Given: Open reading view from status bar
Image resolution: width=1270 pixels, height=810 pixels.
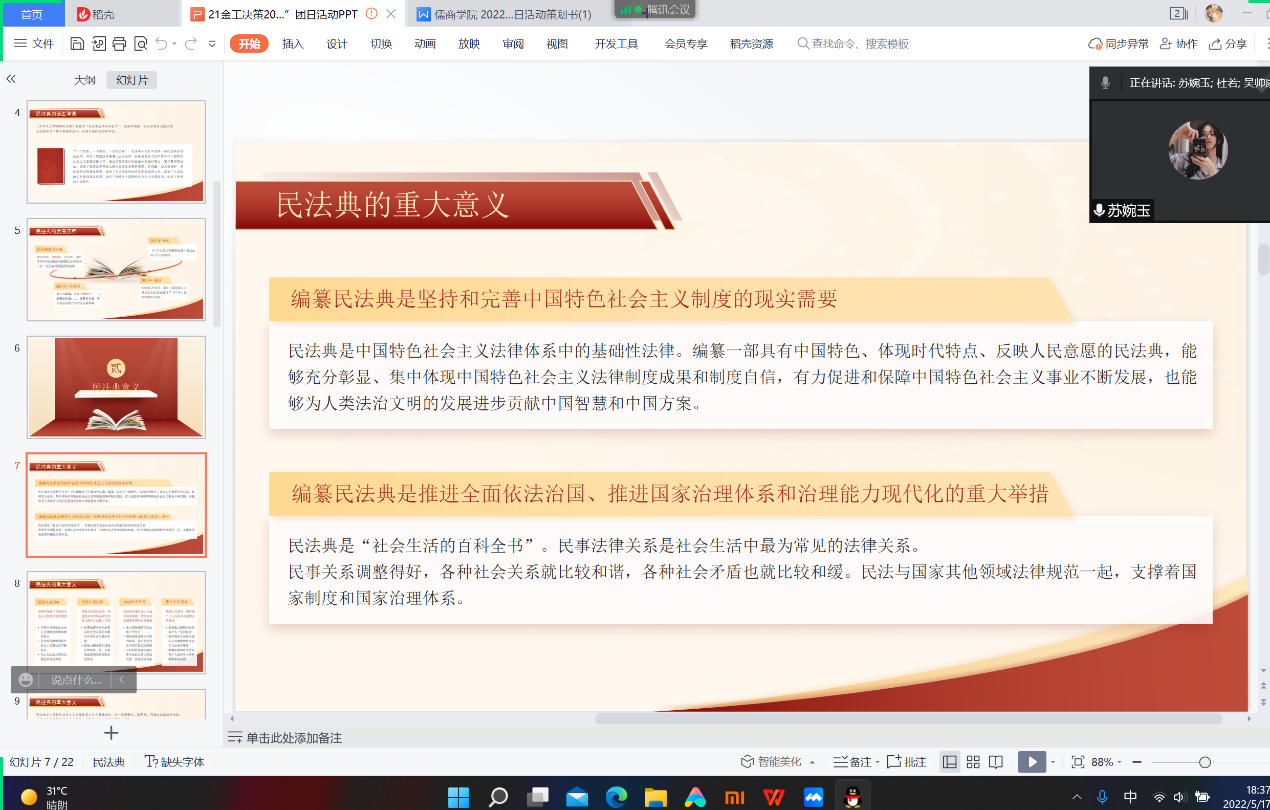Looking at the screenshot, I should click(996, 762).
